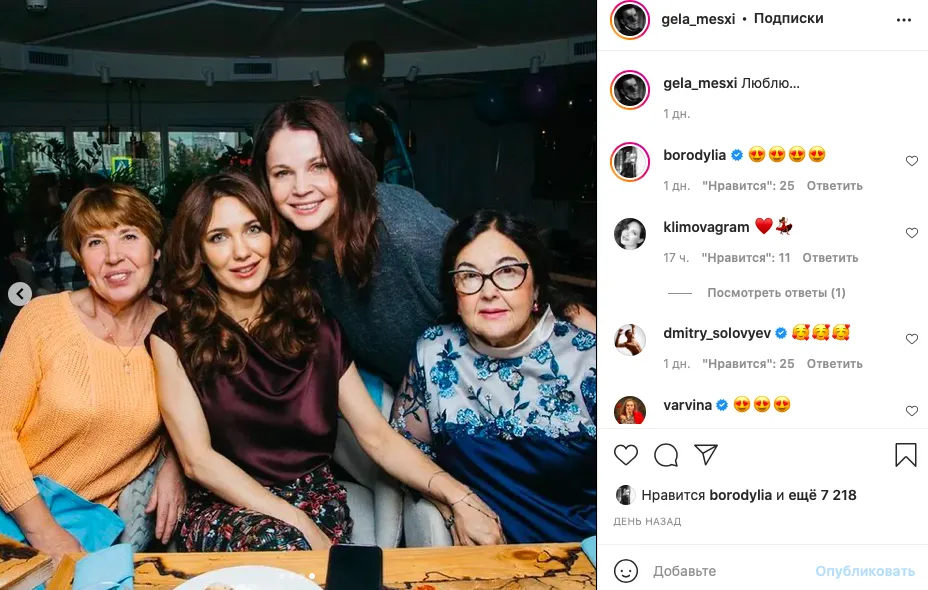Go to previous photo arrow

click(x=20, y=294)
